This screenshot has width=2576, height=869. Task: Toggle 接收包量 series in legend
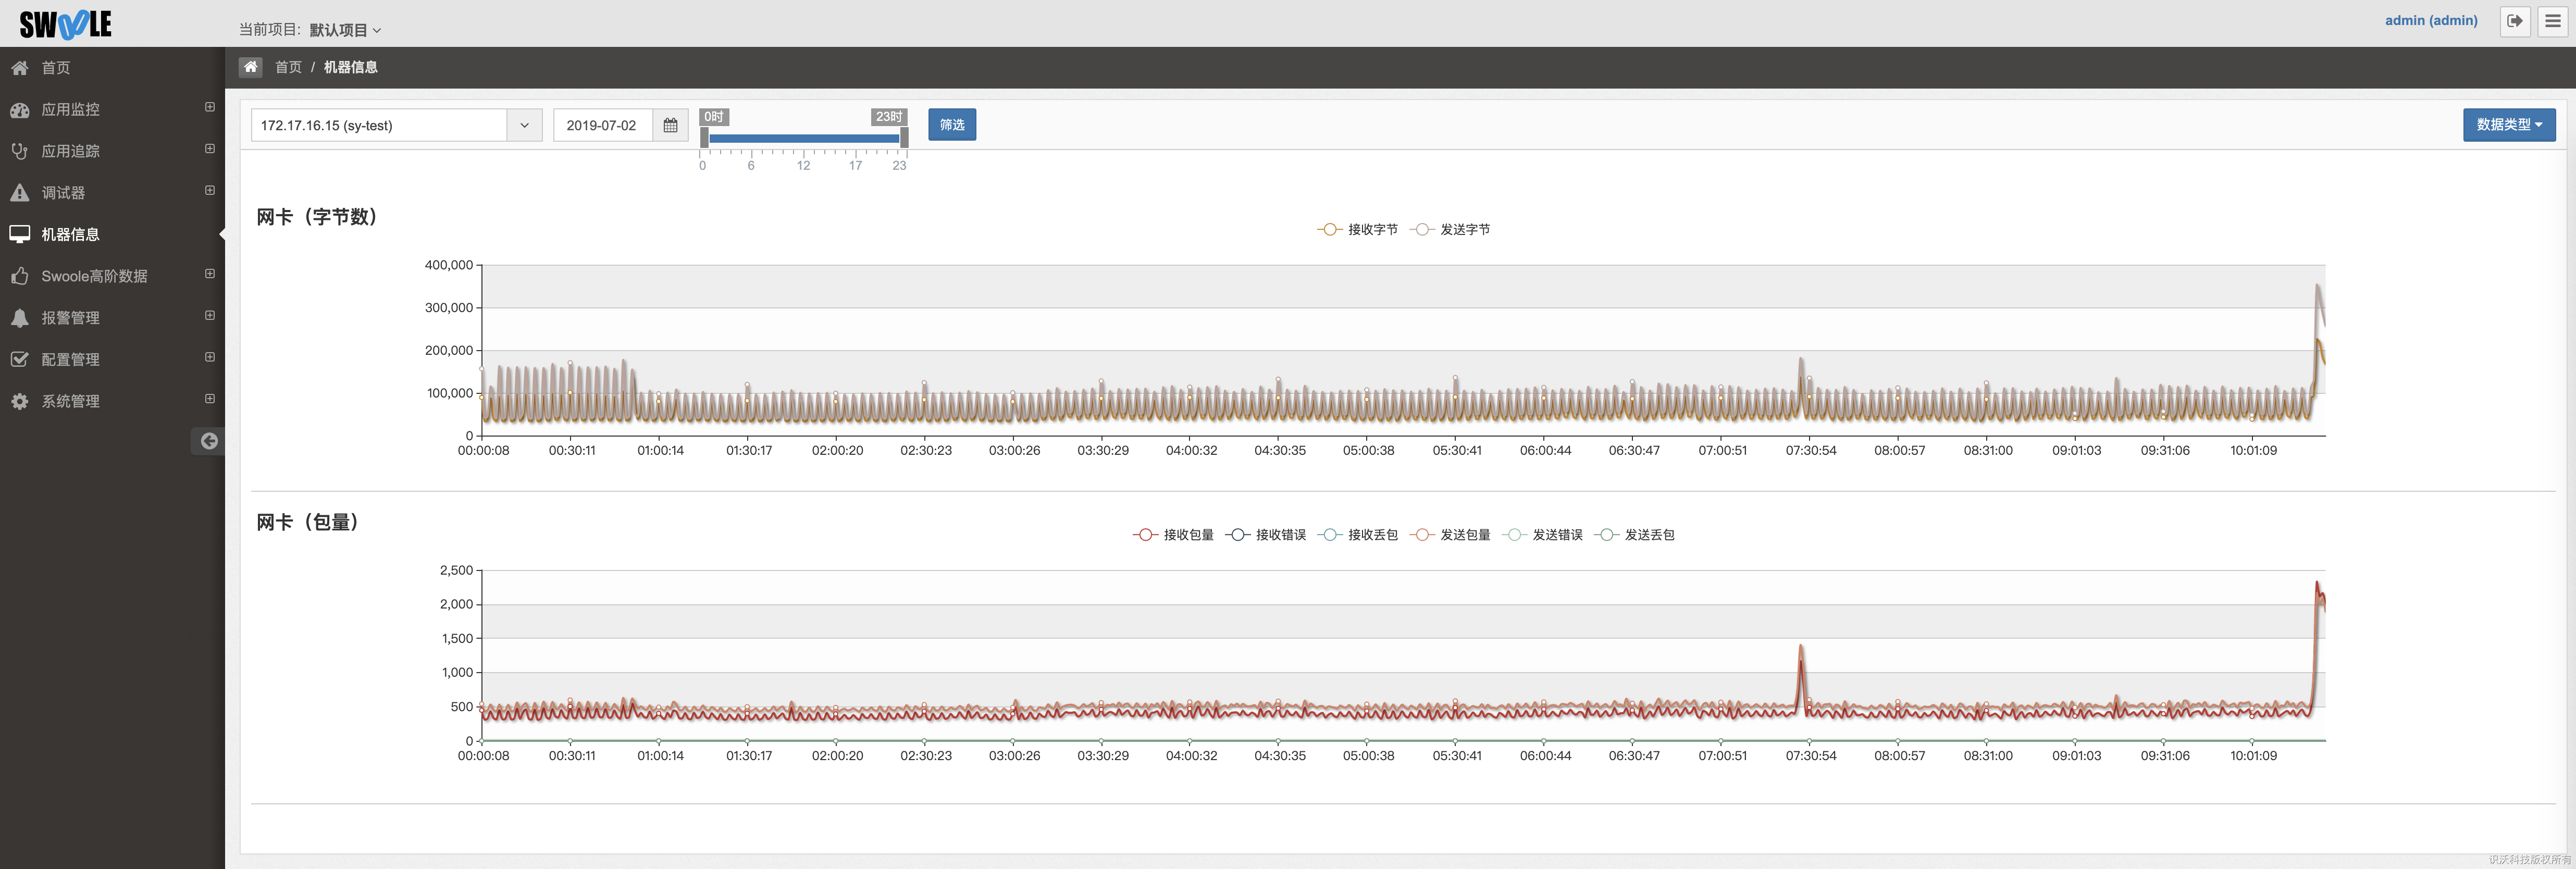point(1173,535)
